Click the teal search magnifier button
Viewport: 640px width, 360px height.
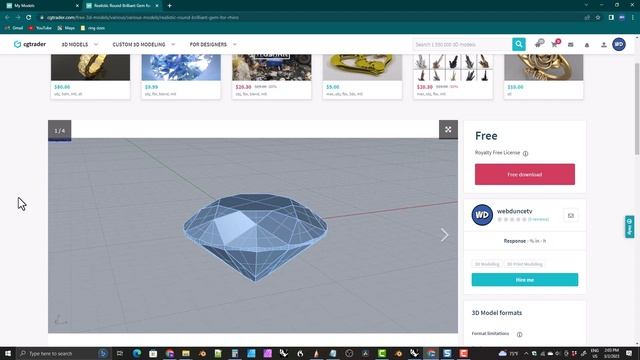(518, 44)
